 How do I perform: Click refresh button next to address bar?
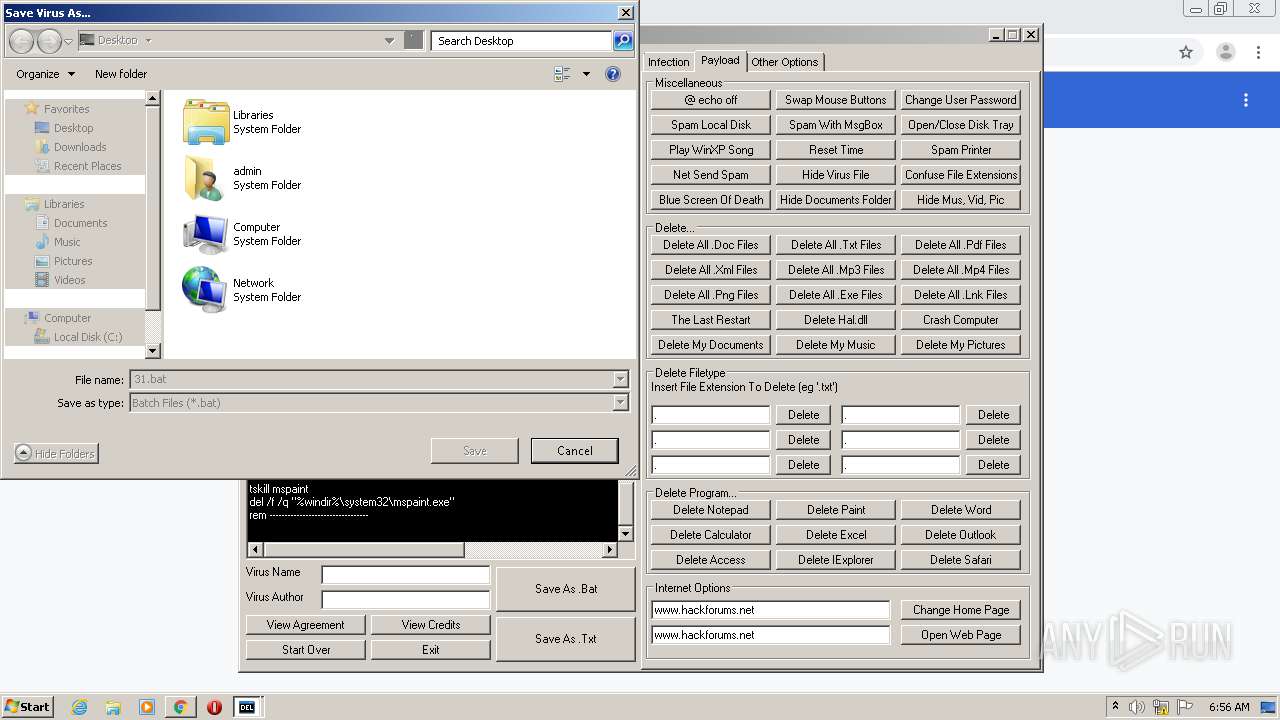pos(413,40)
